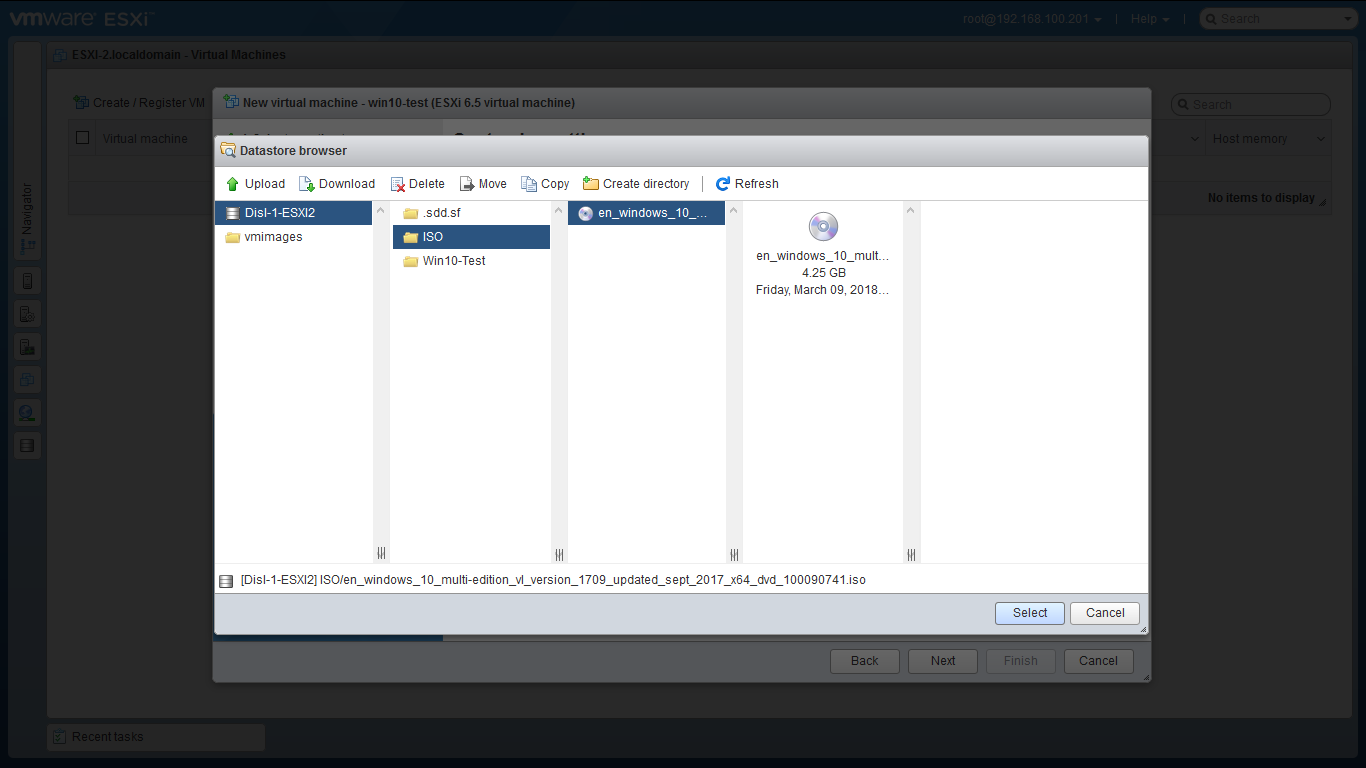Click the first column resize handle
The width and height of the screenshot is (1366, 768).
(380, 554)
